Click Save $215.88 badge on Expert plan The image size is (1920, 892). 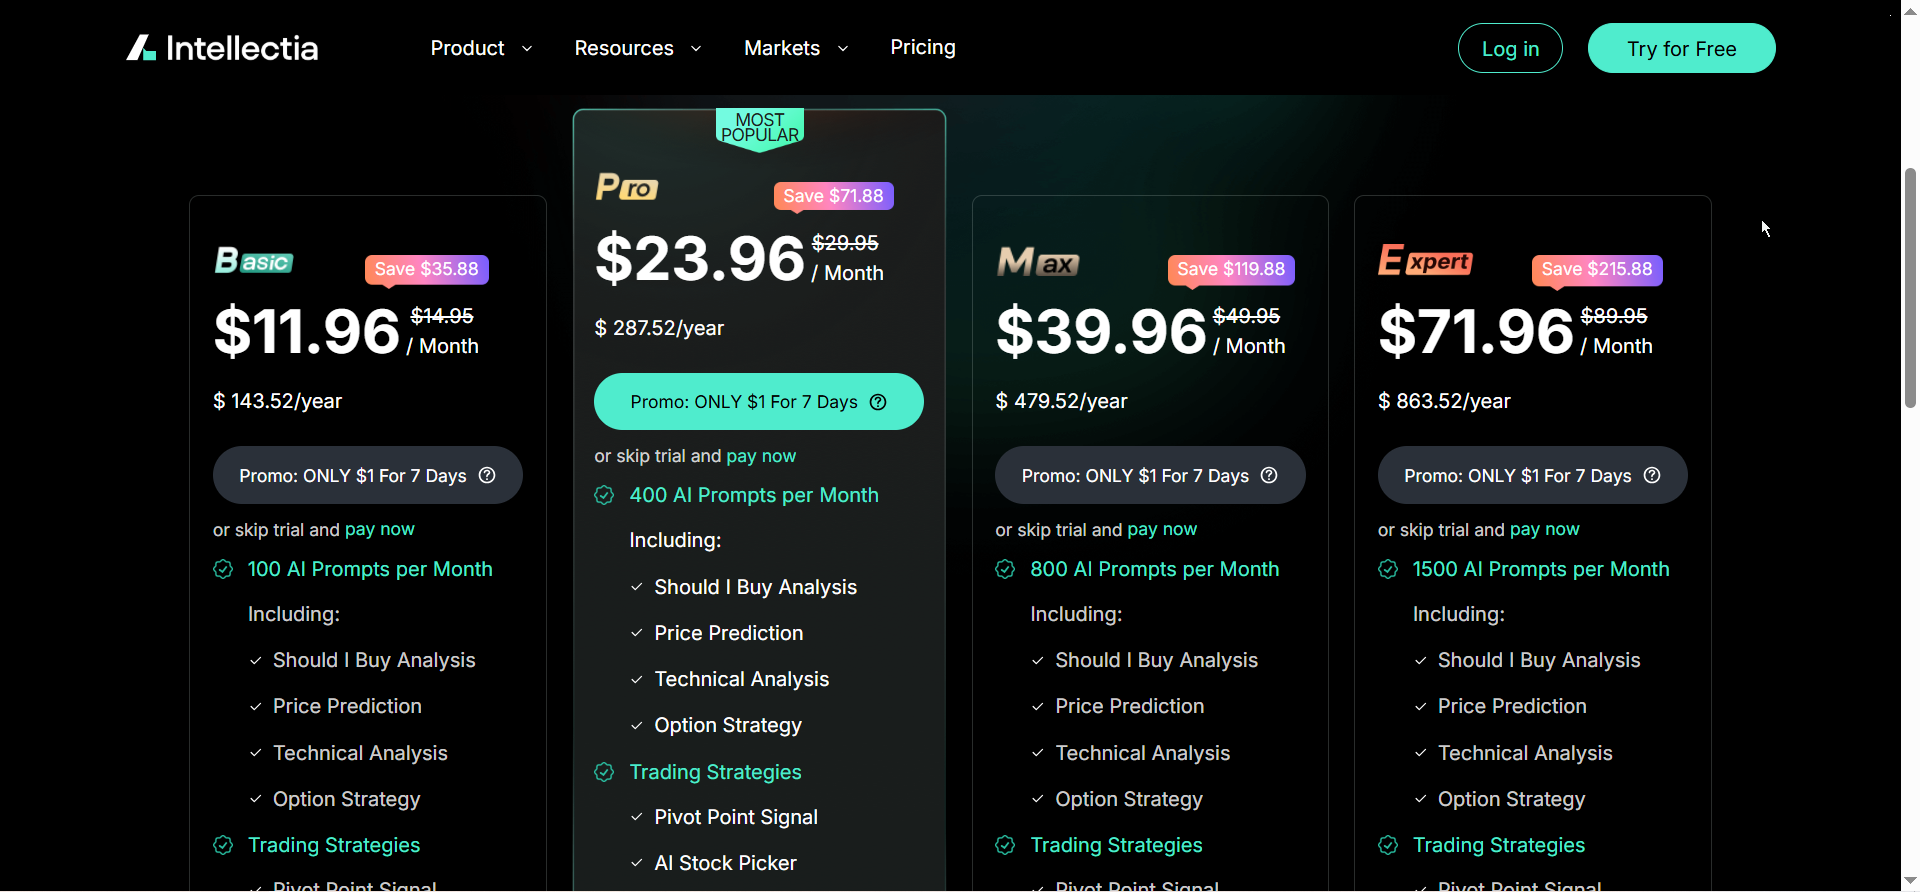(1596, 269)
